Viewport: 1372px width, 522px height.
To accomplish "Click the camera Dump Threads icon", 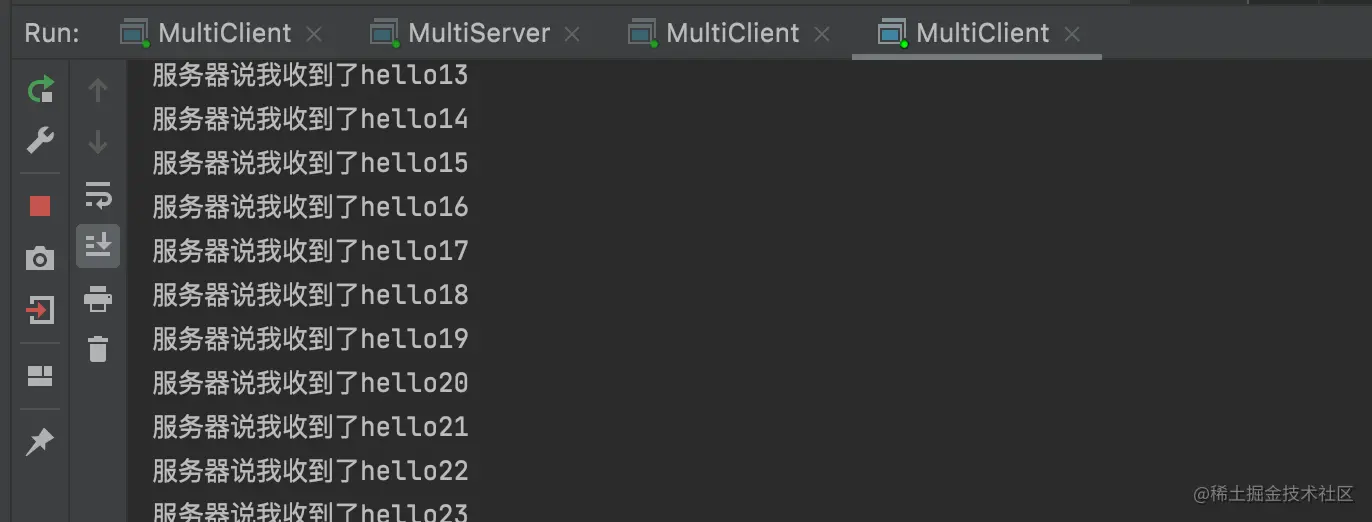I will click(40, 259).
